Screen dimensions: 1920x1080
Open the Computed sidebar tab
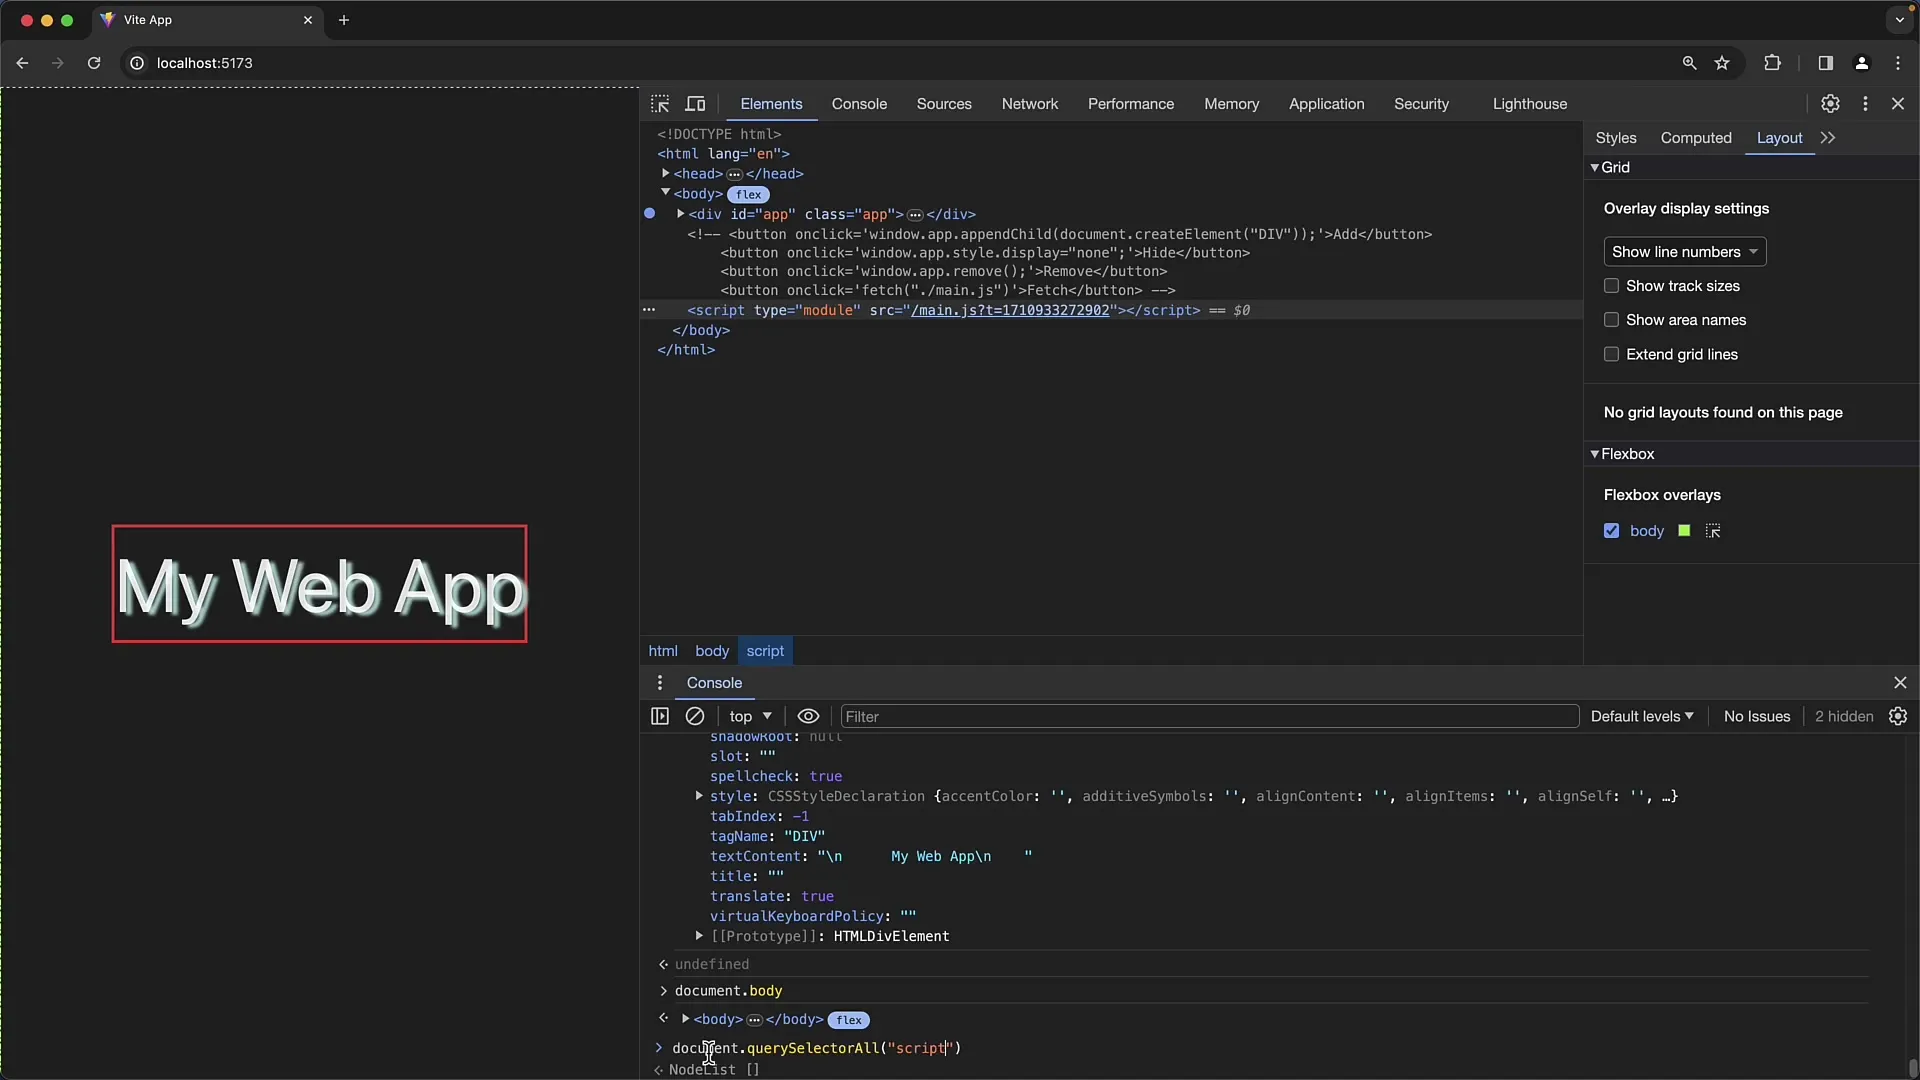(1696, 138)
